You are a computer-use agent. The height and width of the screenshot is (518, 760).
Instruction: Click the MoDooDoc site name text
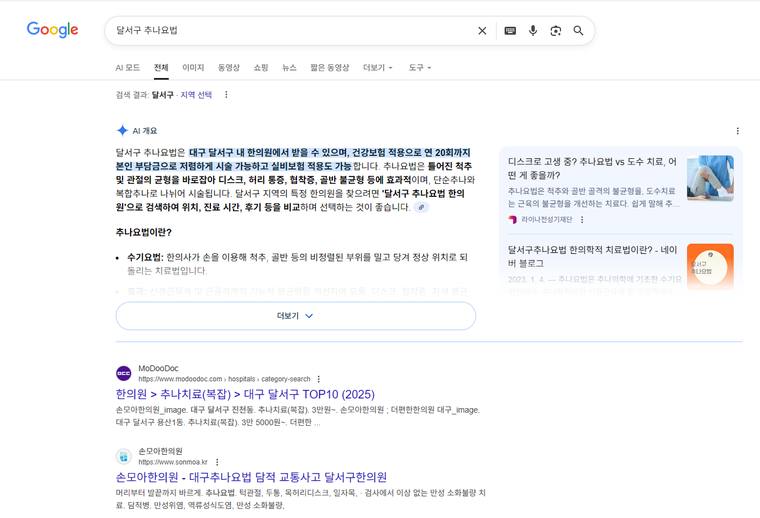click(x=158, y=368)
